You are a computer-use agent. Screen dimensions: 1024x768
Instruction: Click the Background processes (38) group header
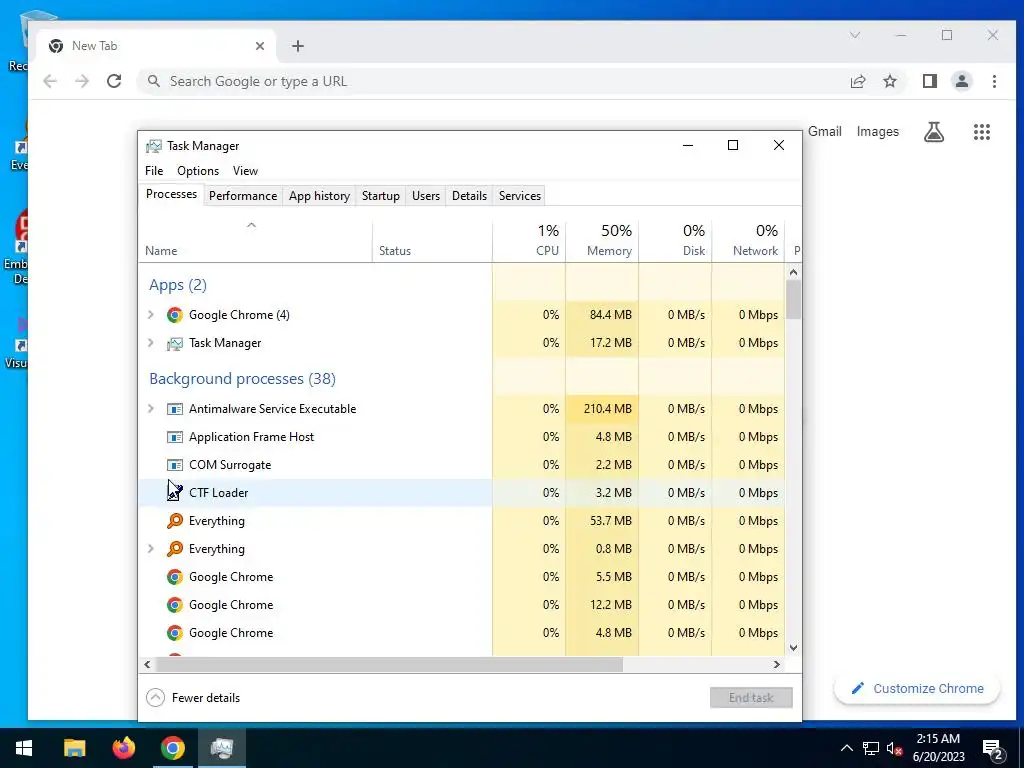coord(242,379)
